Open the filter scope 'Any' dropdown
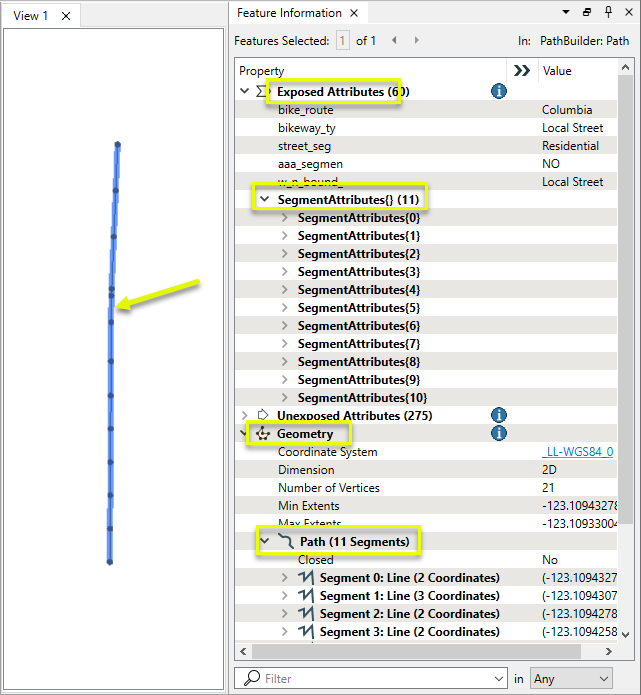 571,679
